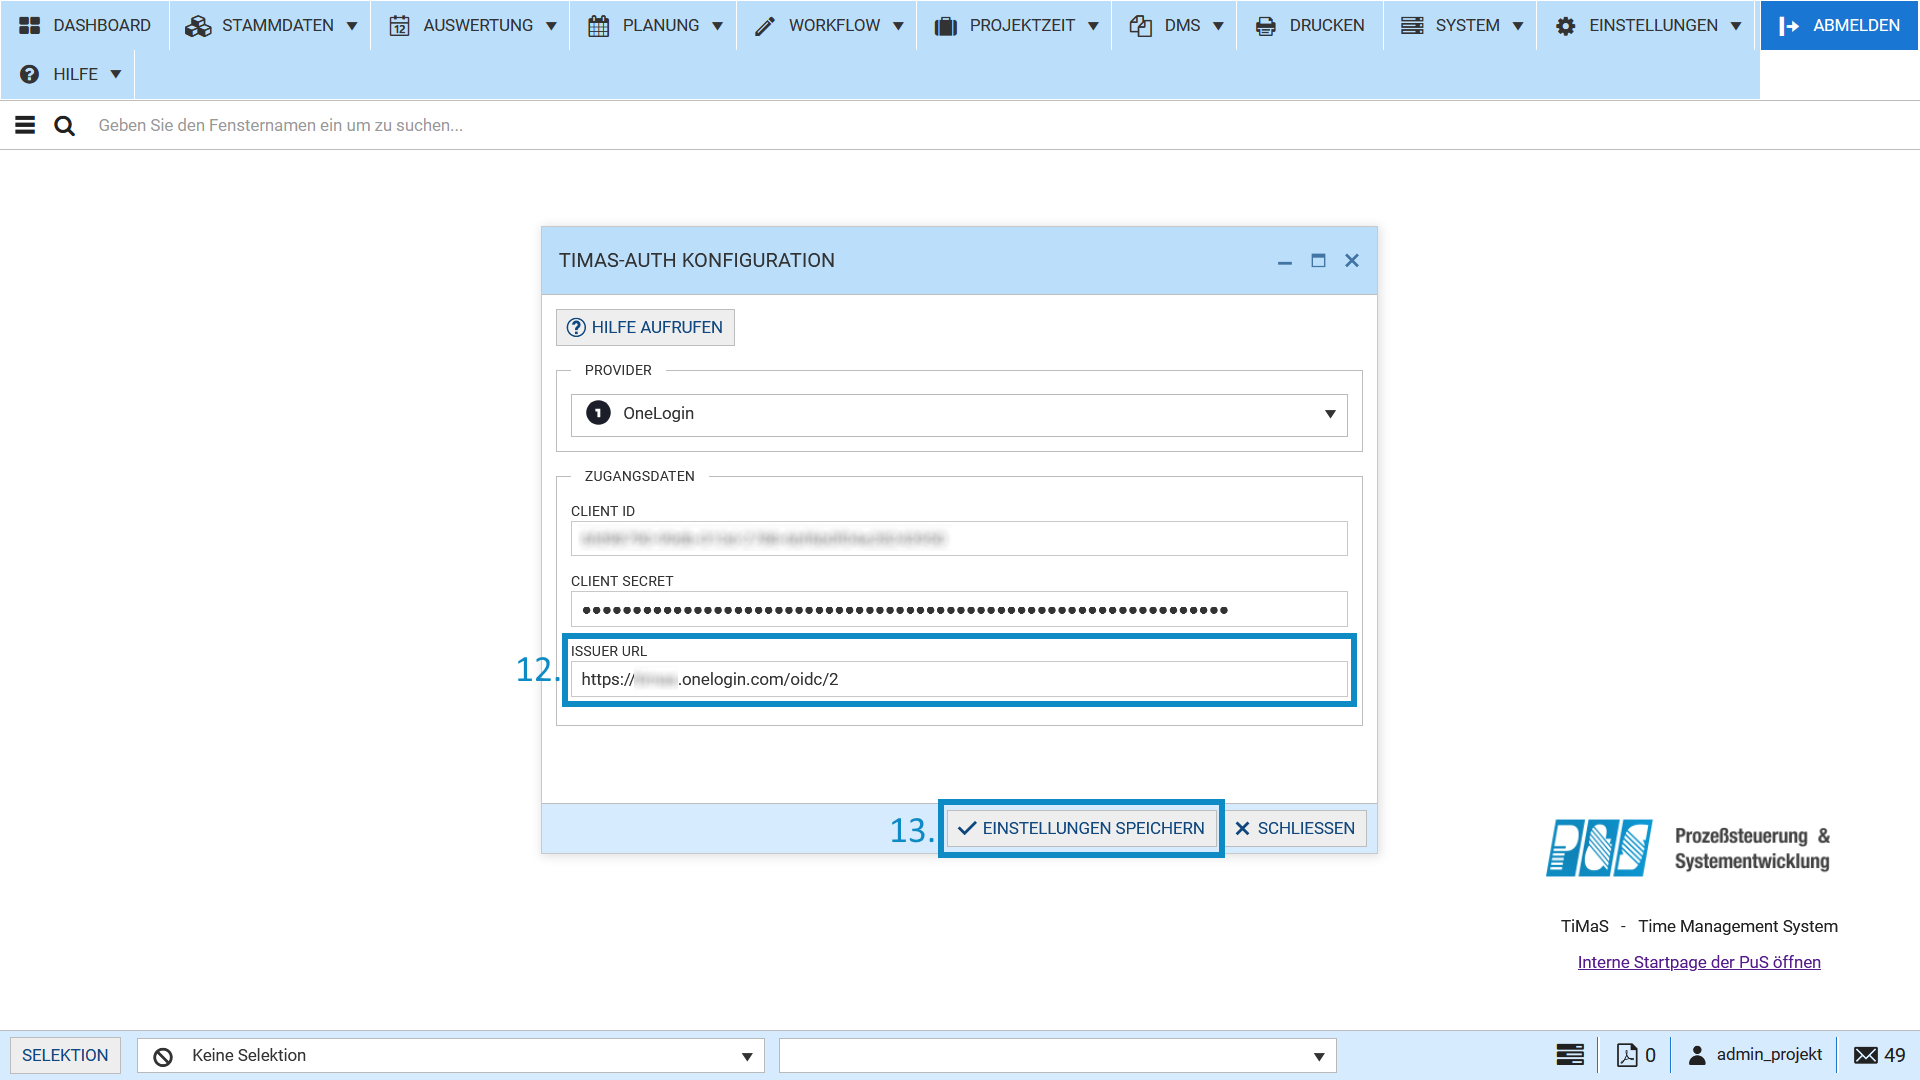
Task: Click the Client ID input field
Action: (959, 538)
